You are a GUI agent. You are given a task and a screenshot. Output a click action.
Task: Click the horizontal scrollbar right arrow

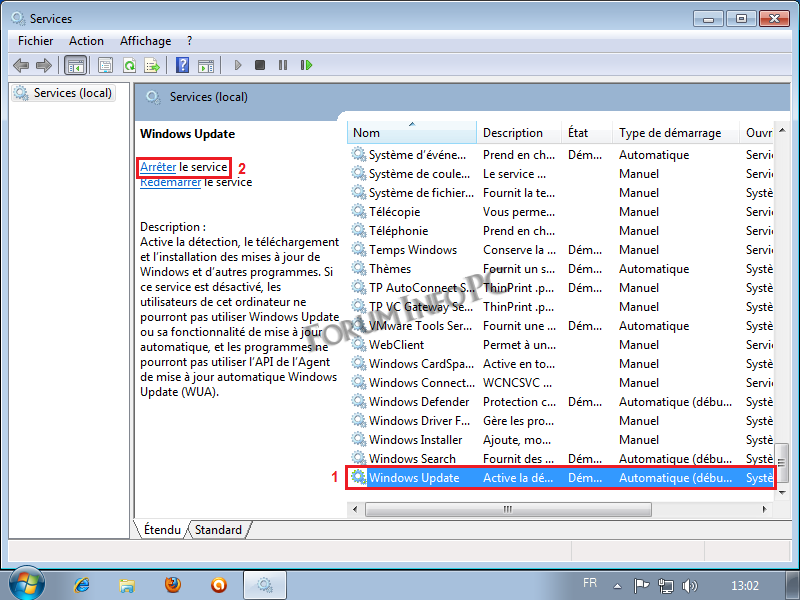(x=764, y=509)
